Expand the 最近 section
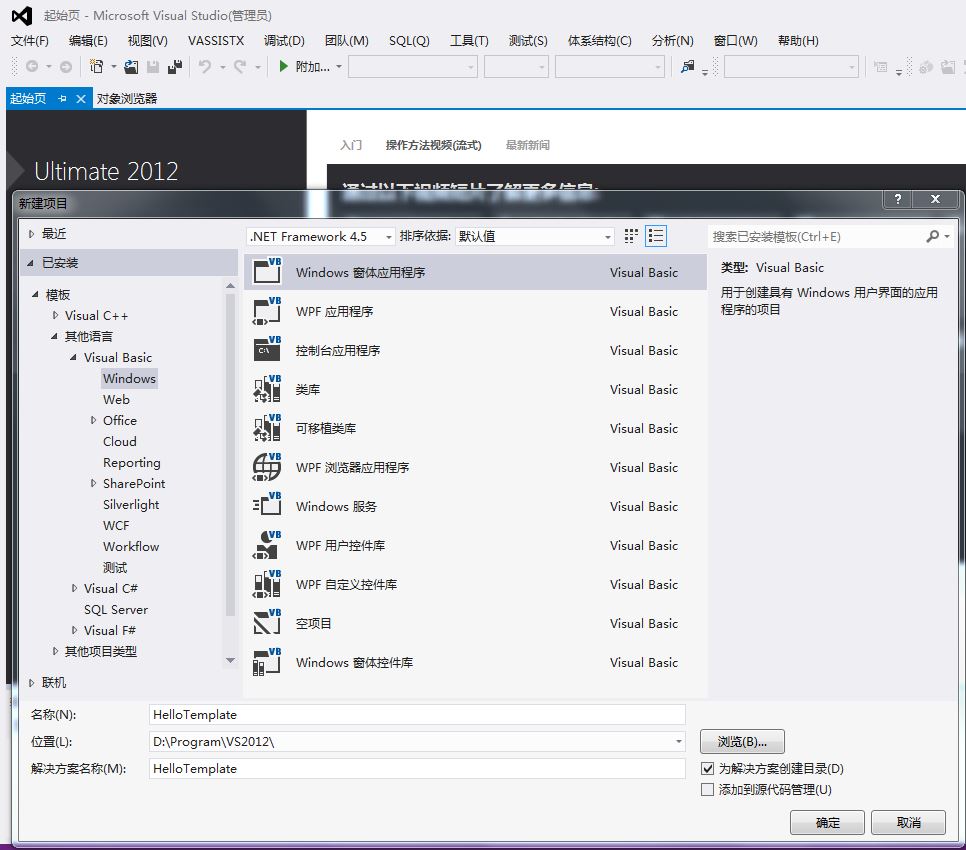Screen dimensions: 966x850 (x=31, y=233)
